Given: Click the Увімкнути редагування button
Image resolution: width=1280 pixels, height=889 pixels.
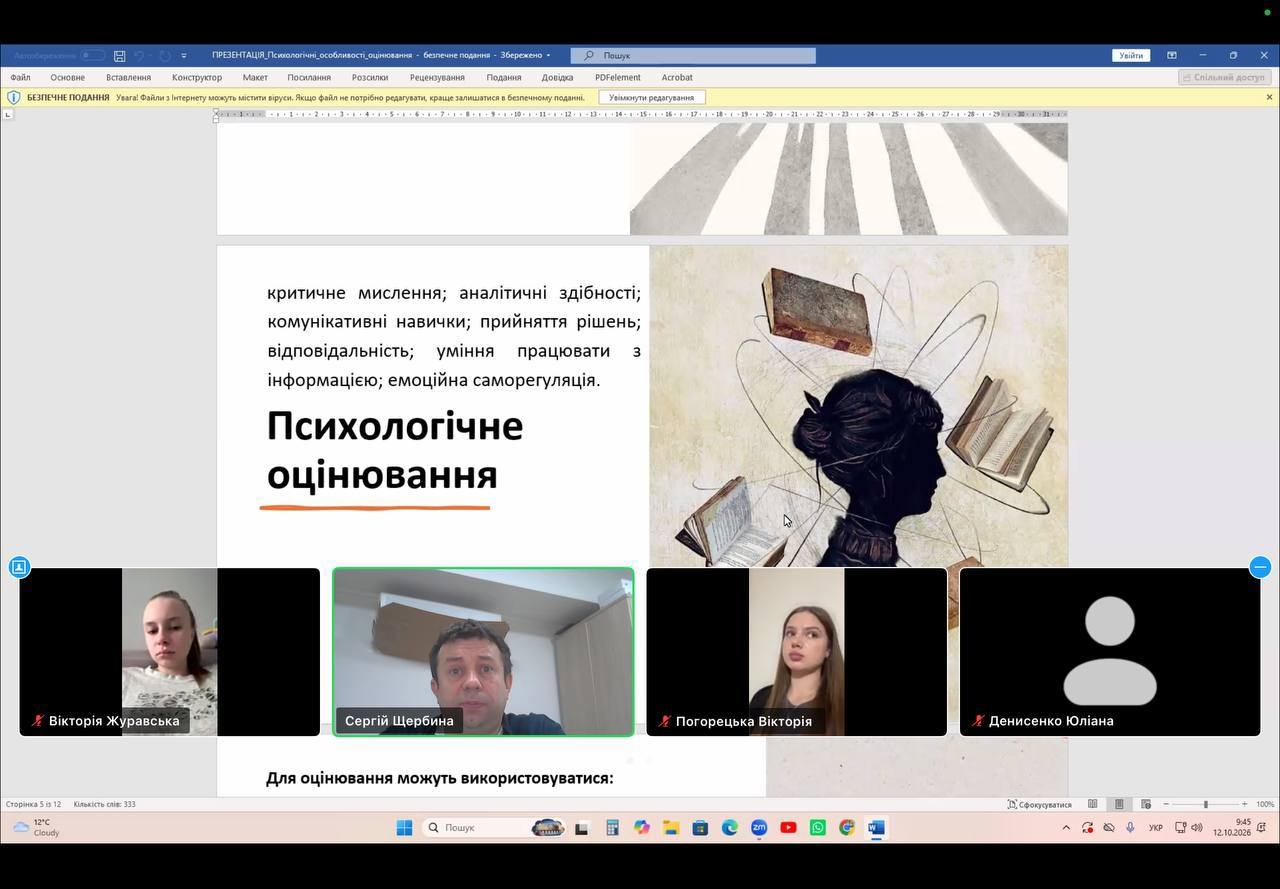Looking at the screenshot, I should tap(652, 97).
